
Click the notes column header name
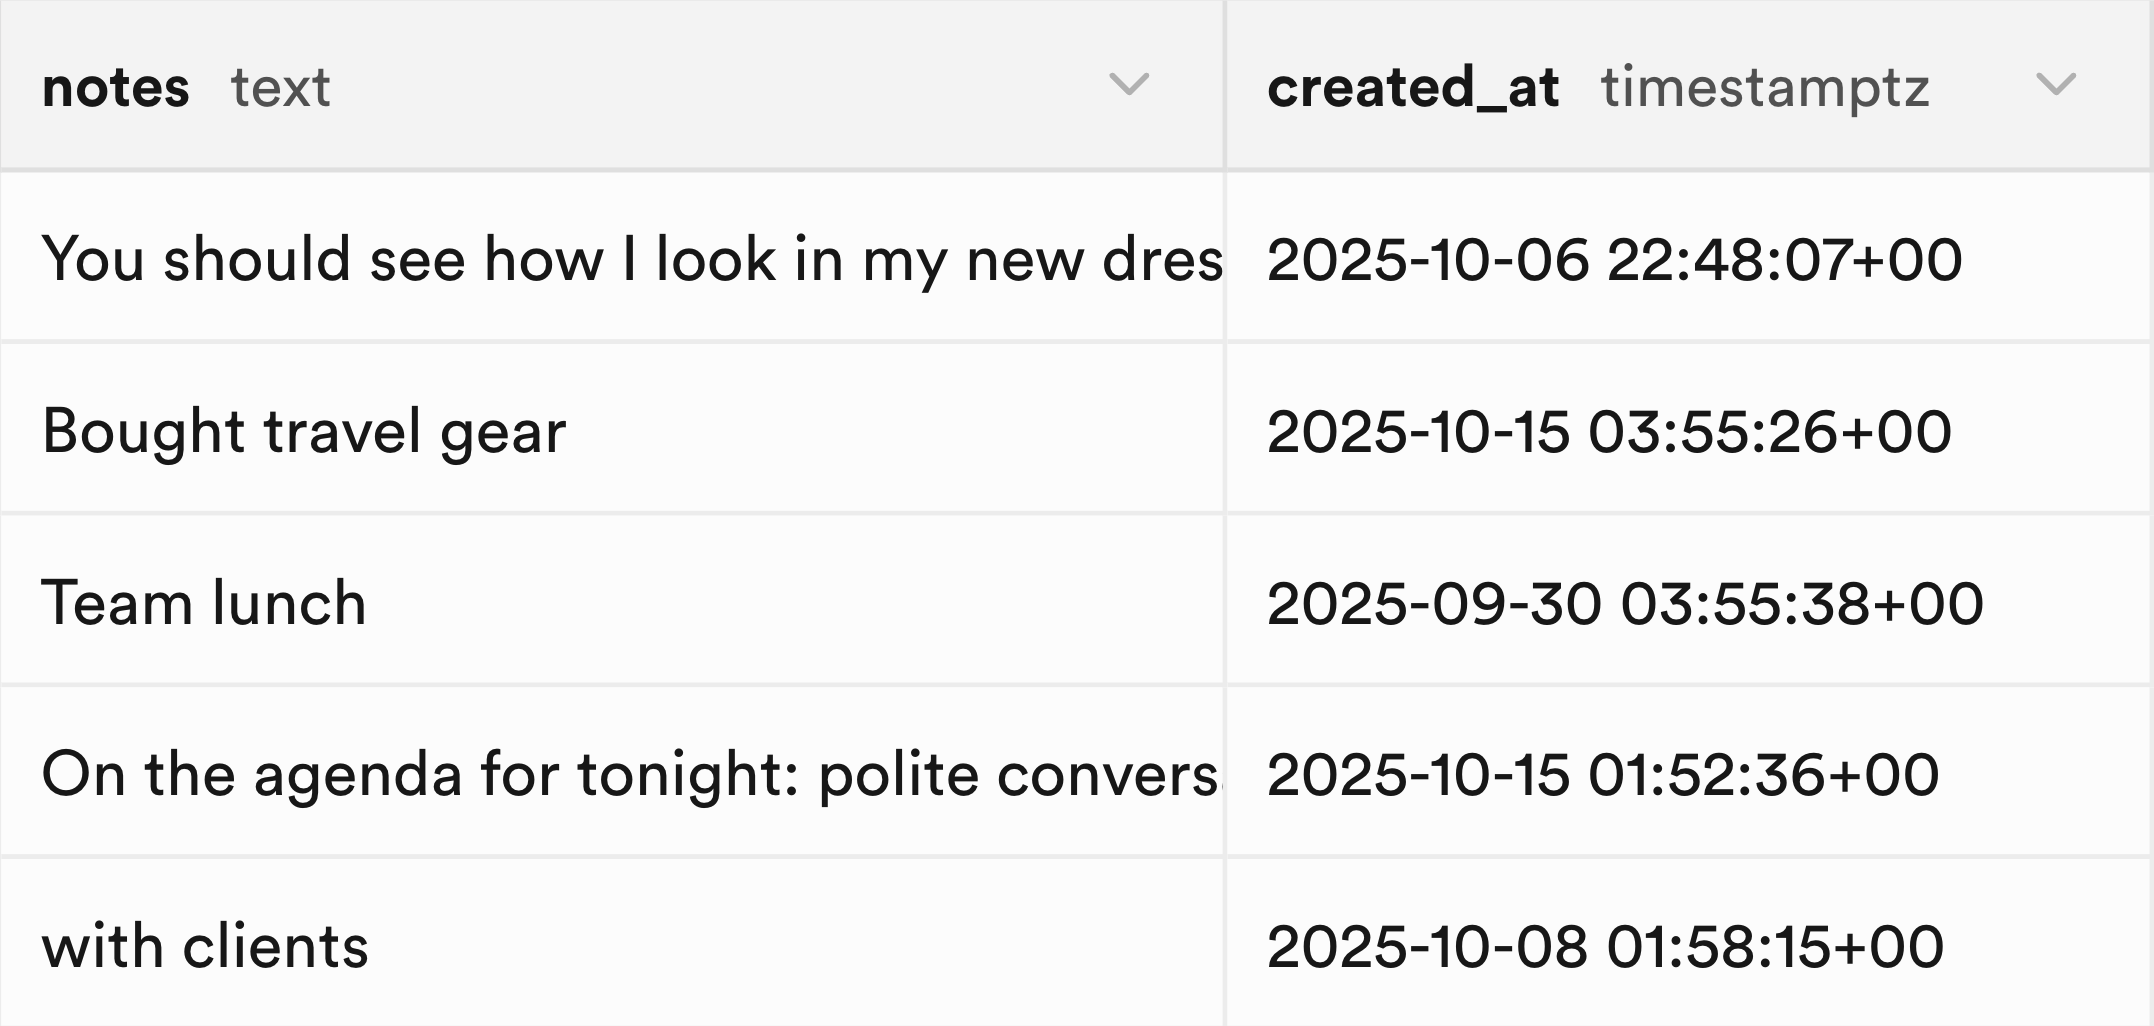coord(116,88)
